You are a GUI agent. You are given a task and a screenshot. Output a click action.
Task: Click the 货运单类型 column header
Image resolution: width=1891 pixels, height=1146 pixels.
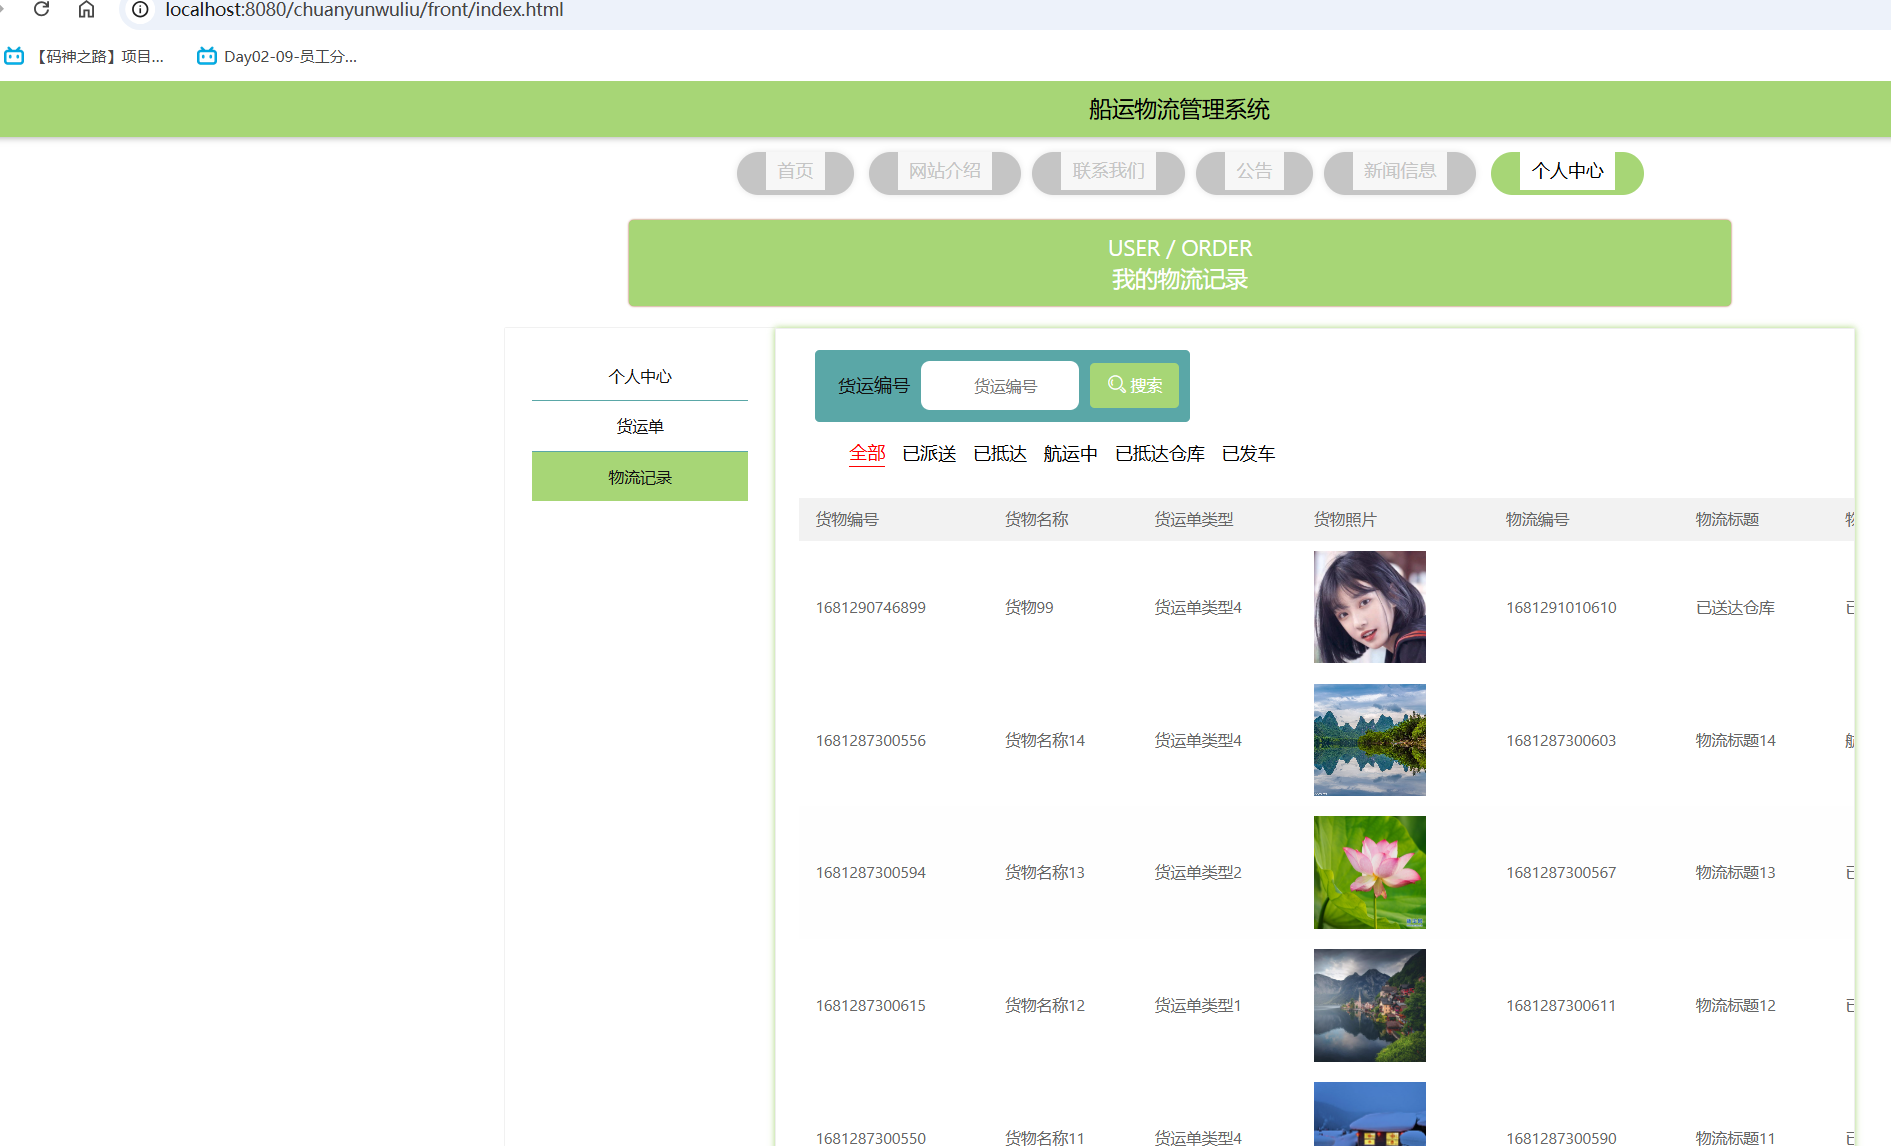(1194, 520)
